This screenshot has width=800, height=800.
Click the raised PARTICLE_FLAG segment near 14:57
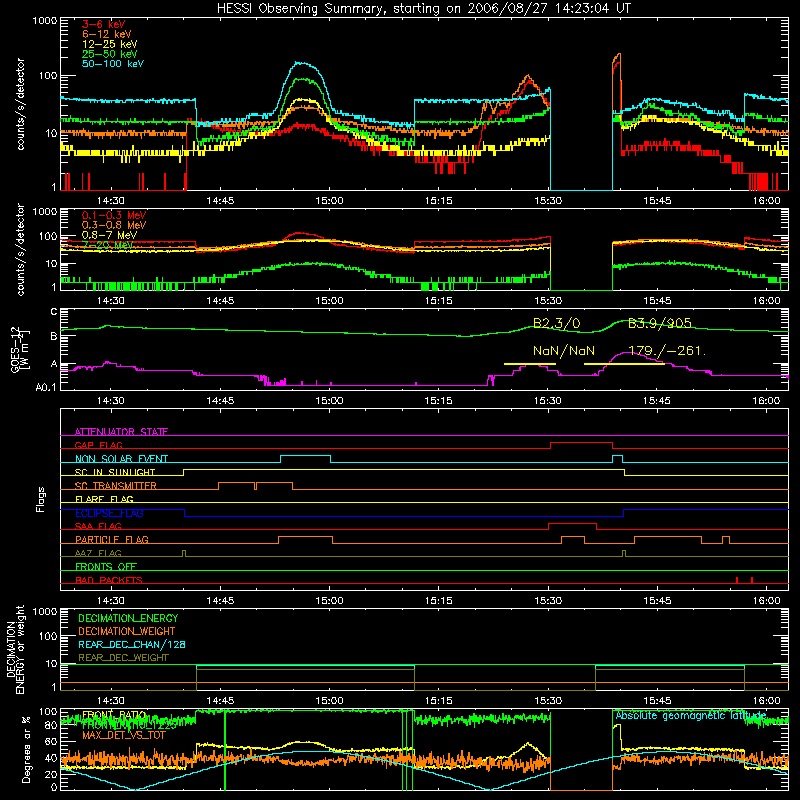[305, 537]
